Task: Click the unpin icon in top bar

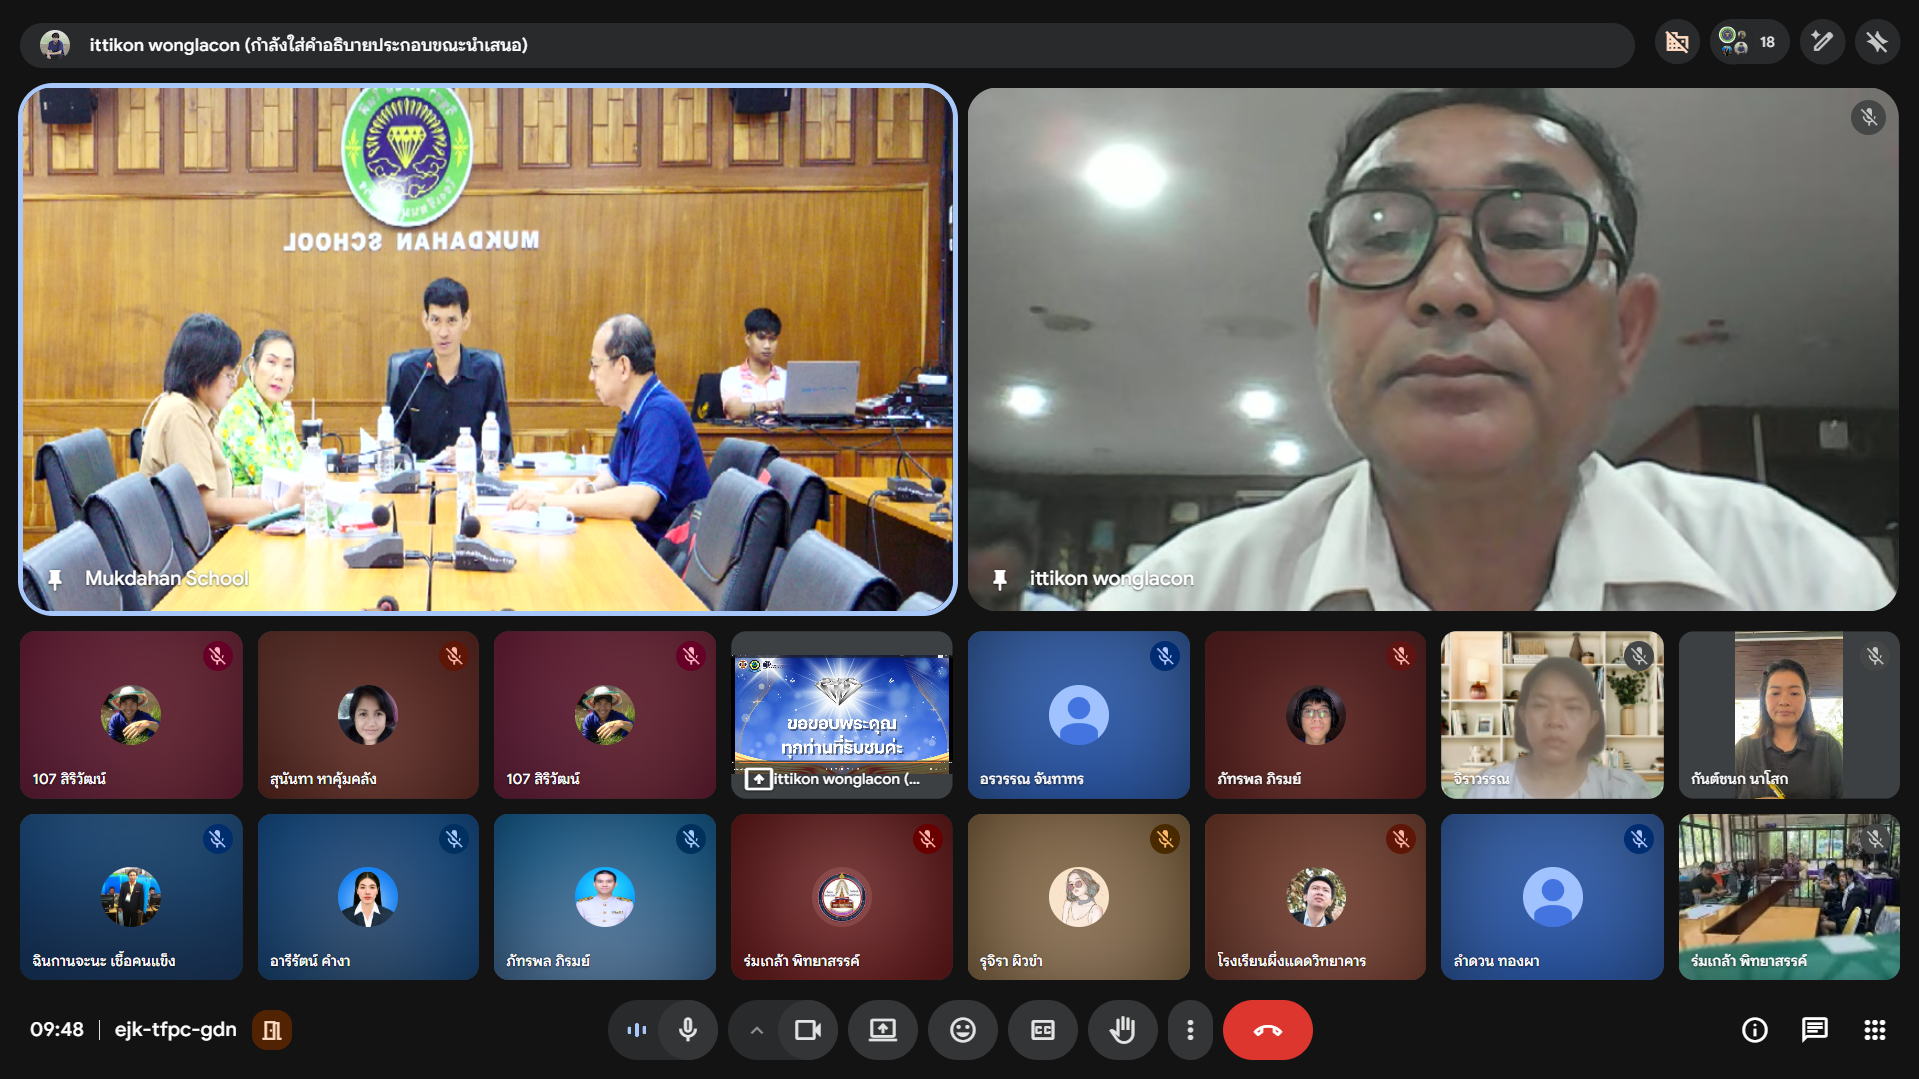Action: tap(1877, 42)
